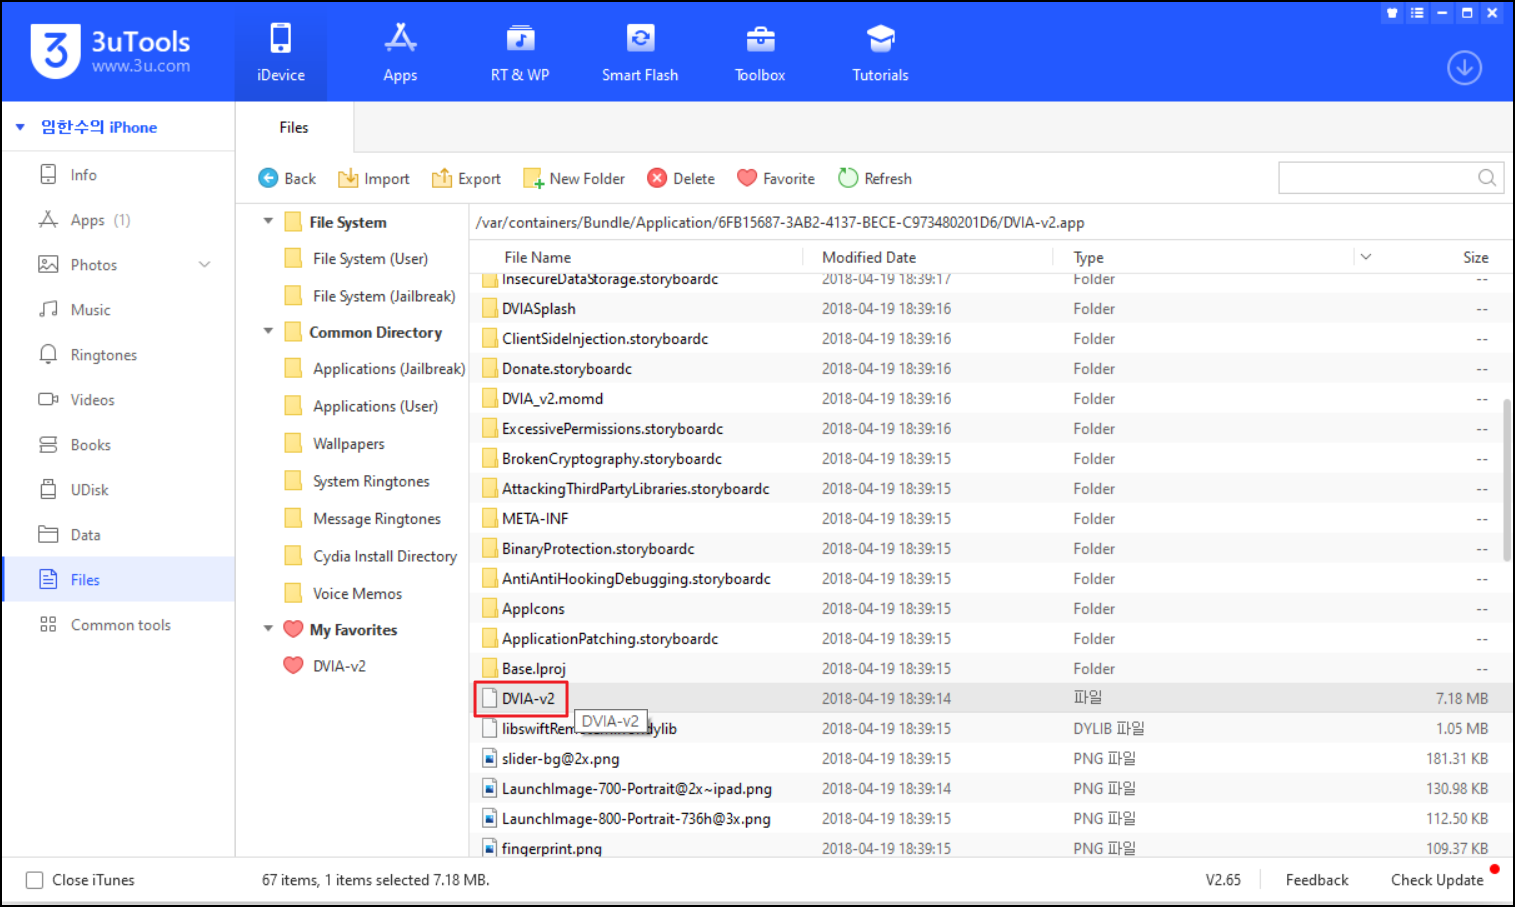Select Applications (Jailbreak) folder
This screenshot has width=1515, height=907.
pyautogui.click(x=375, y=369)
